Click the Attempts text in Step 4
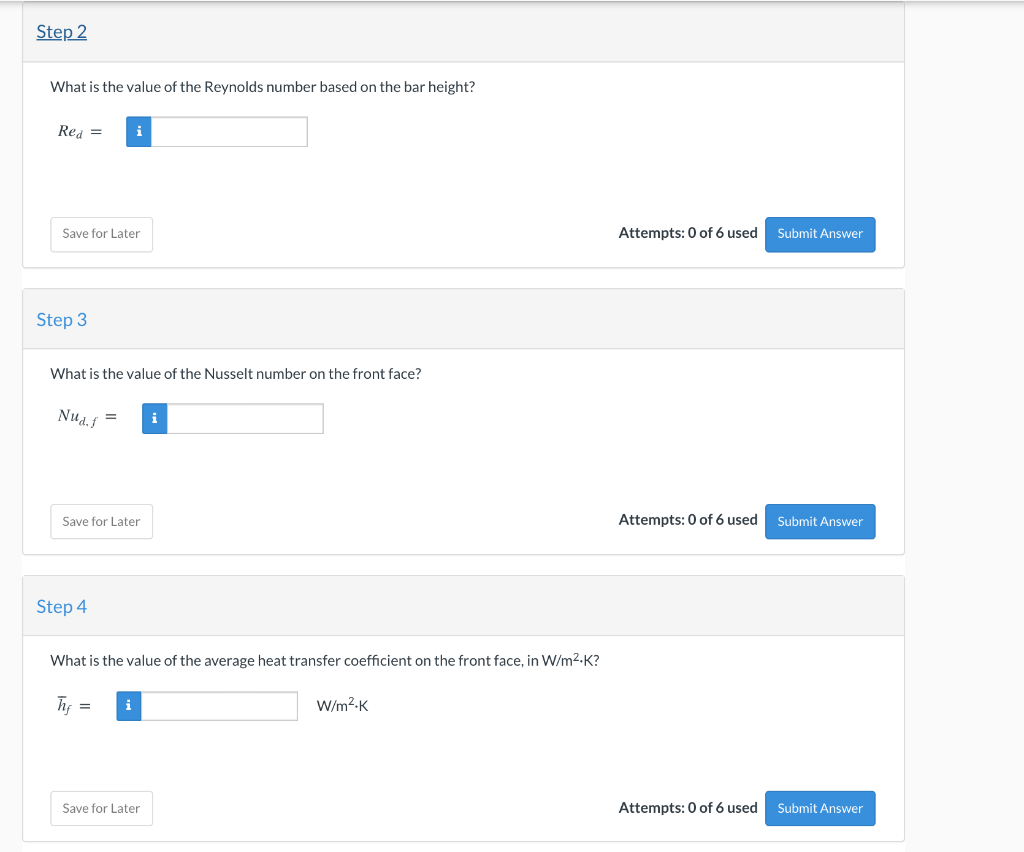This screenshot has height=852, width=1024. click(x=688, y=807)
